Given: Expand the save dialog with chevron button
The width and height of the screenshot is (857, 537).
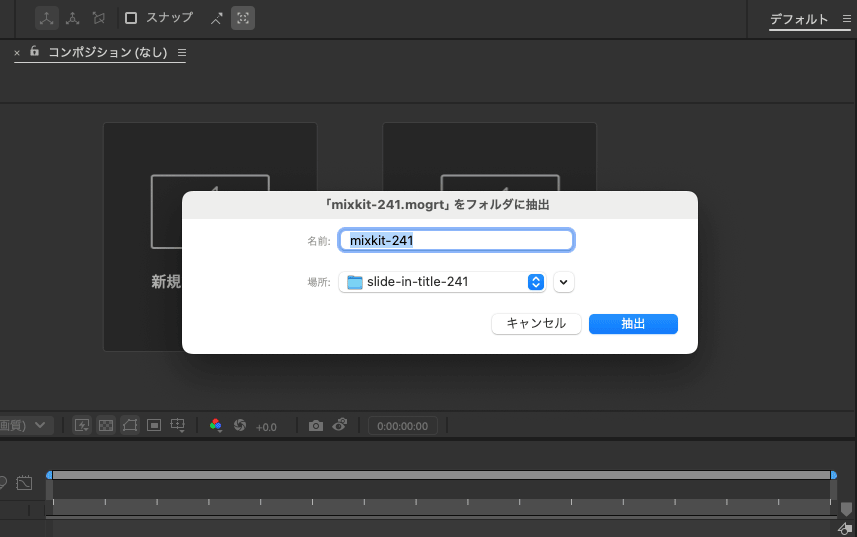Looking at the screenshot, I should click(564, 282).
